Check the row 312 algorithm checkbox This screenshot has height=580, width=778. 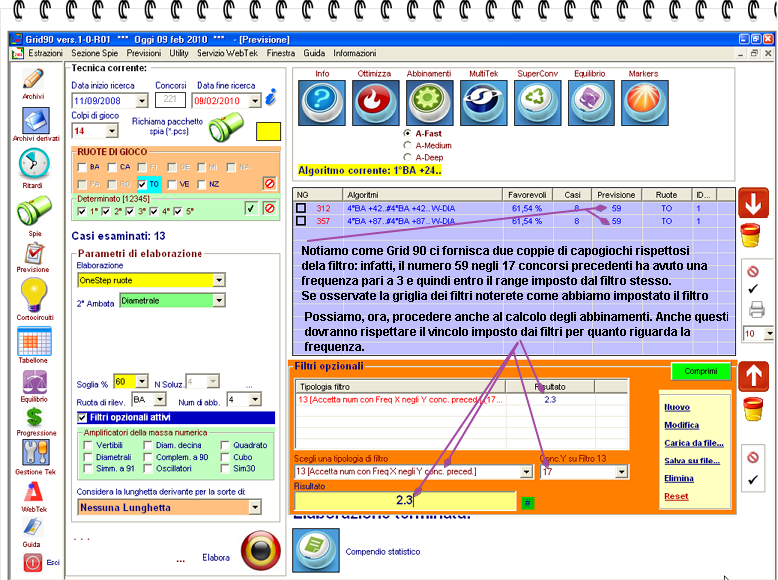(301, 208)
